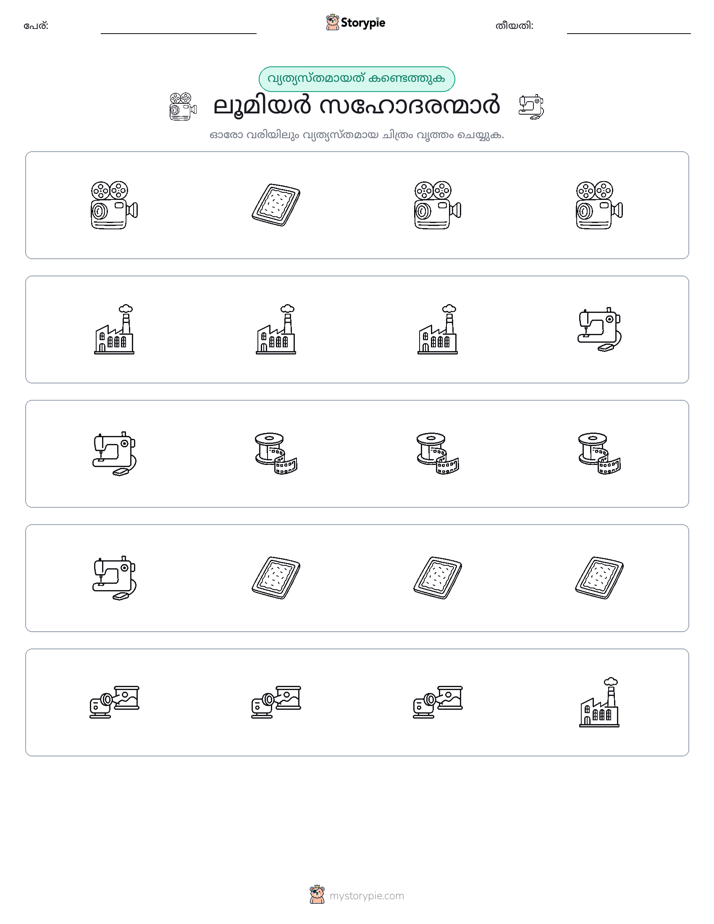The height and width of the screenshot is (924, 714).
Task: Click the first film reel in row three
Action: [x=276, y=454]
